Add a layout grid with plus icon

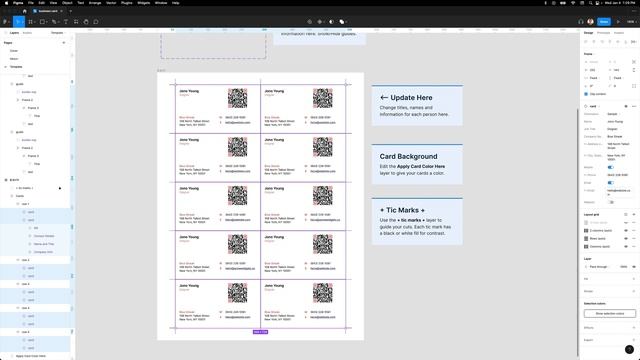pyautogui.click(x=634, y=214)
